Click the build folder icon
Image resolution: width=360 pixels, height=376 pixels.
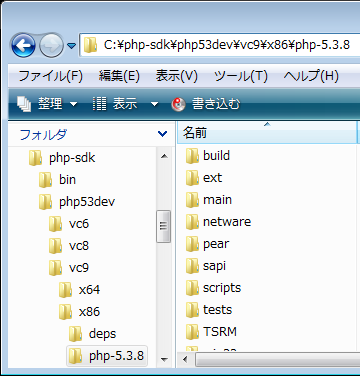pyautogui.click(x=192, y=156)
